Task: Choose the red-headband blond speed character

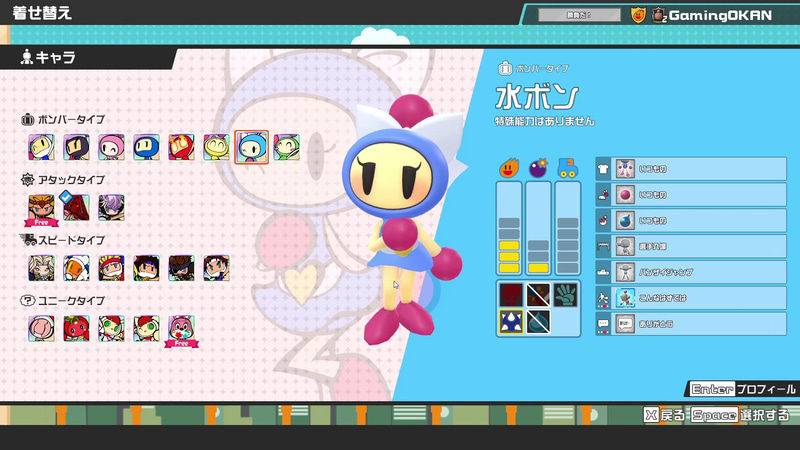Action: [x=111, y=268]
